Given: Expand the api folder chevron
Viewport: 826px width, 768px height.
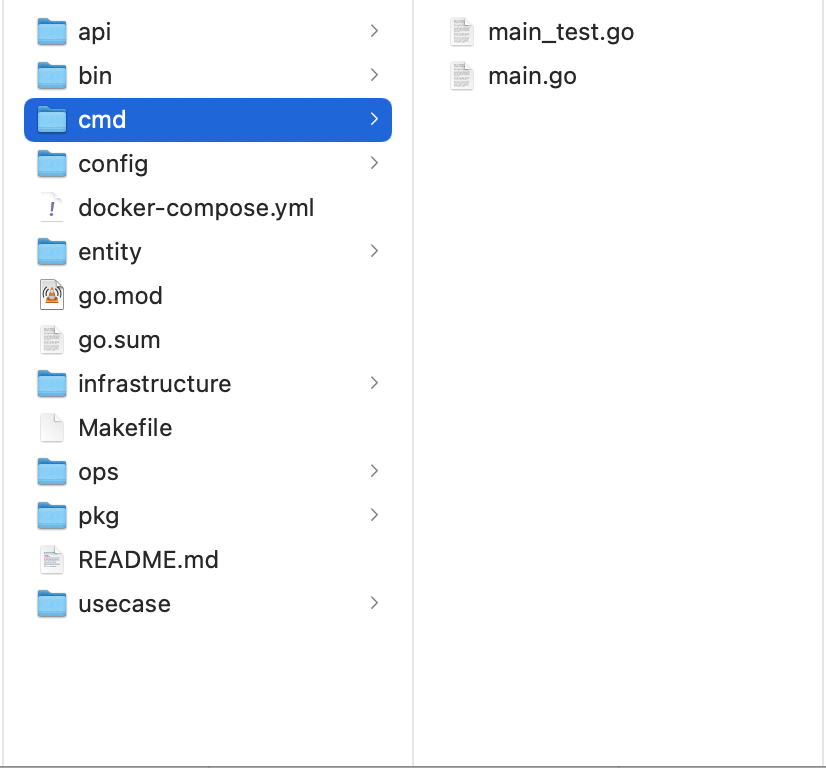Looking at the screenshot, I should (x=374, y=32).
